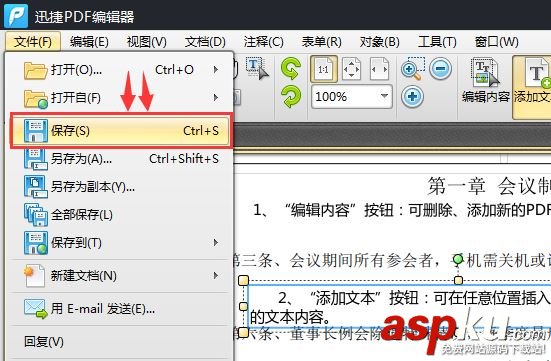Screen dimensions: 551x361
Task: Click the upper green rotate arrow
Action: [291, 68]
